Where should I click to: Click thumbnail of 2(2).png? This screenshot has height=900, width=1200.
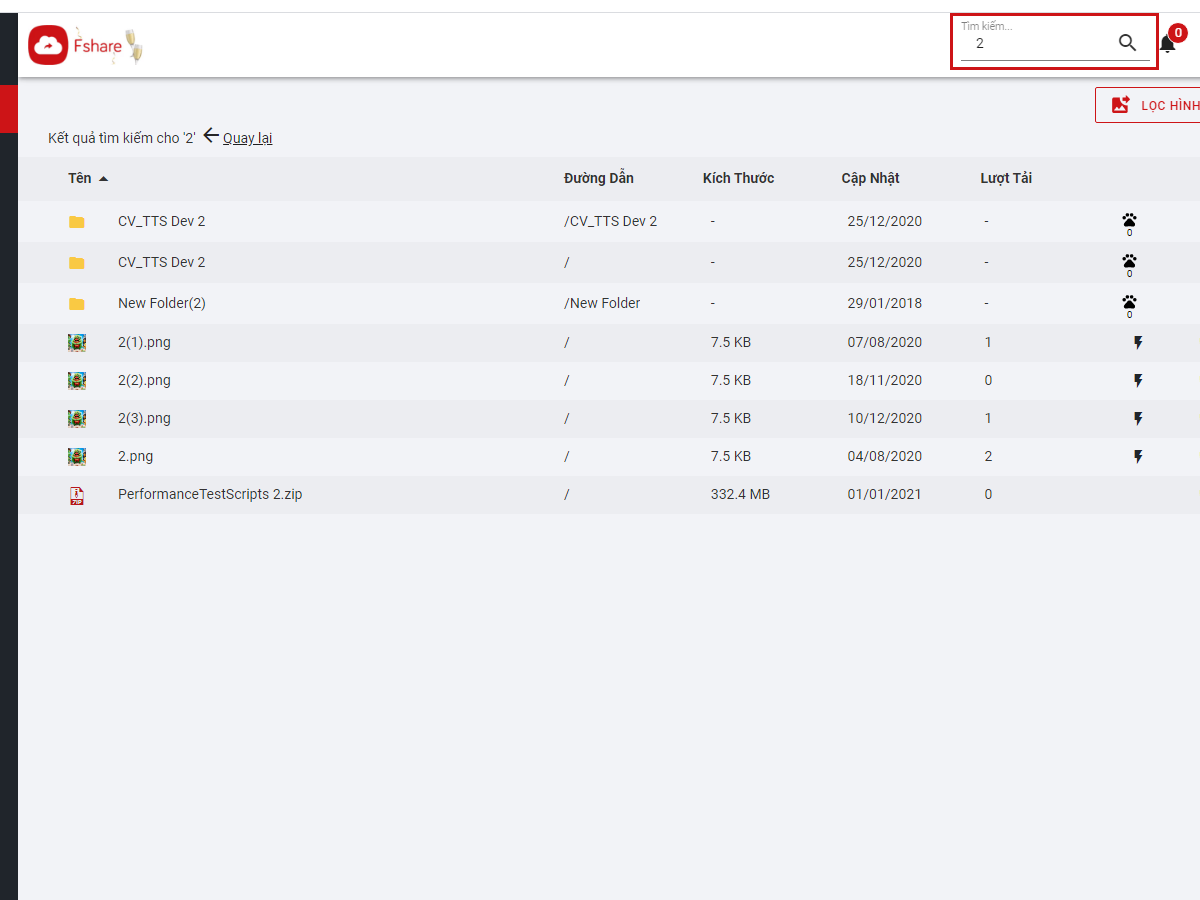click(77, 381)
